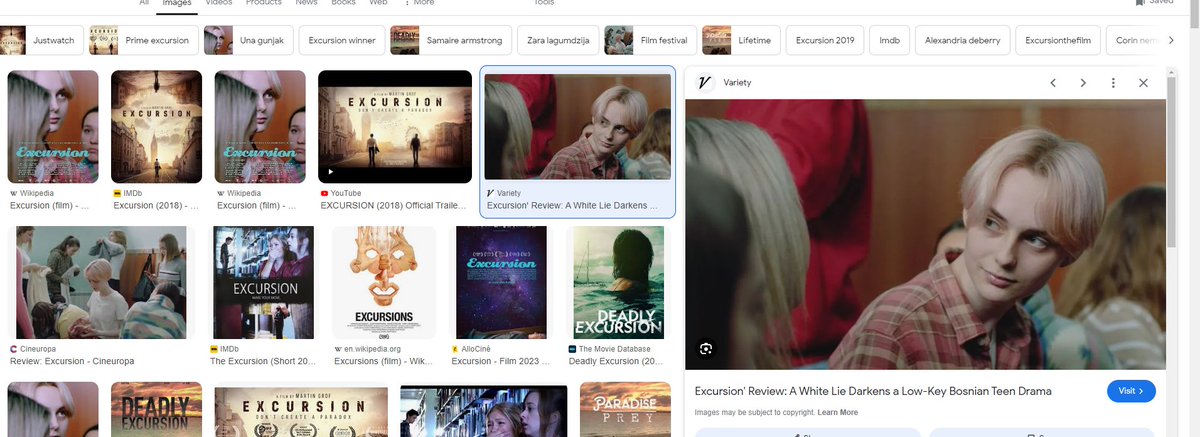Select the Excursionthefilm filter chip
The height and width of the screenshot is (437, 1200).
pyautogui.click(x=1058, y=40)
